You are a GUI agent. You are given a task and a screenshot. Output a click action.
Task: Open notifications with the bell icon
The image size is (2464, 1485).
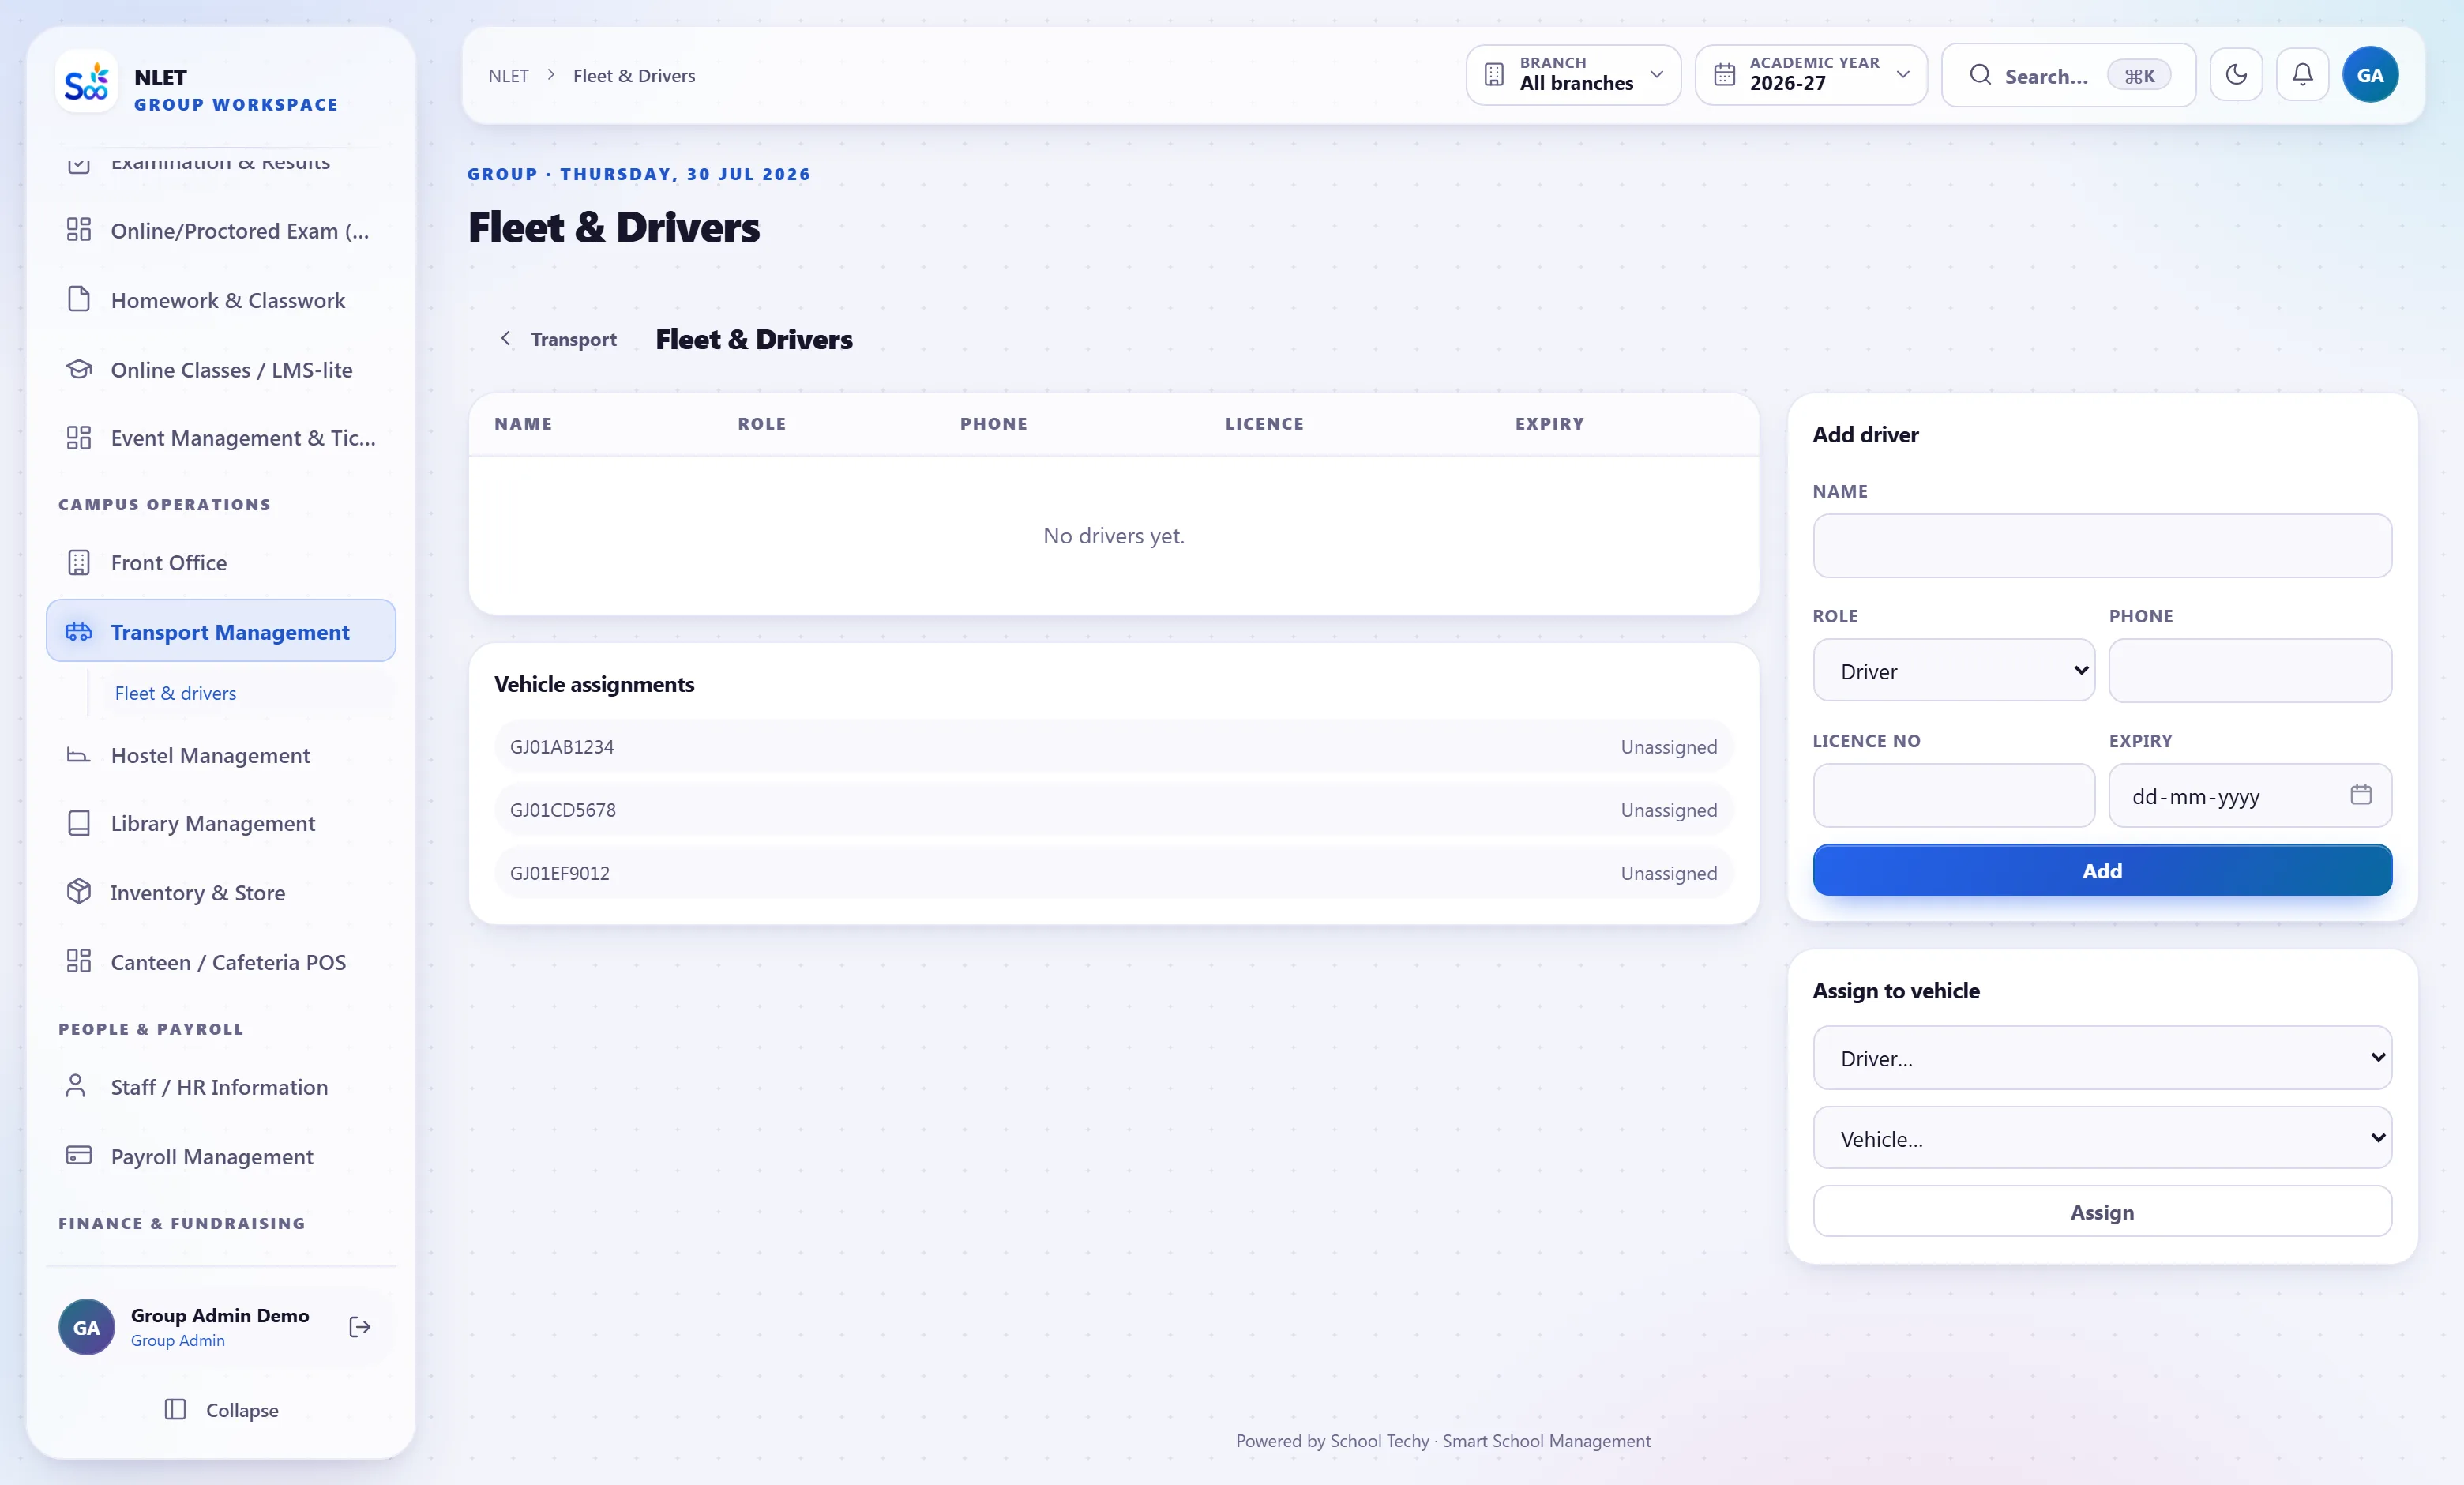2302,75
